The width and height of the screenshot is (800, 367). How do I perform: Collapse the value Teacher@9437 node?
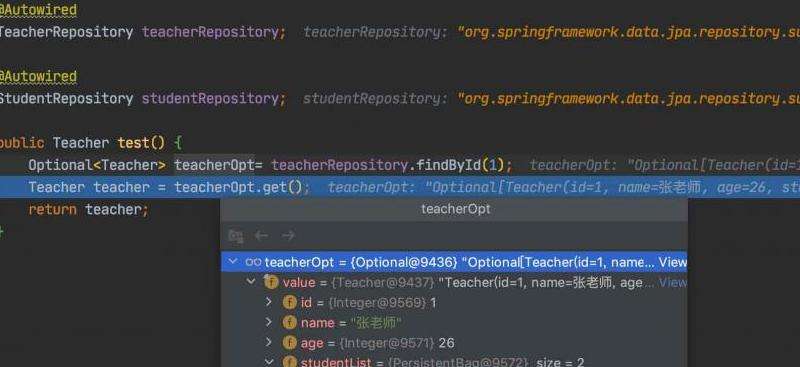(251, 281)
